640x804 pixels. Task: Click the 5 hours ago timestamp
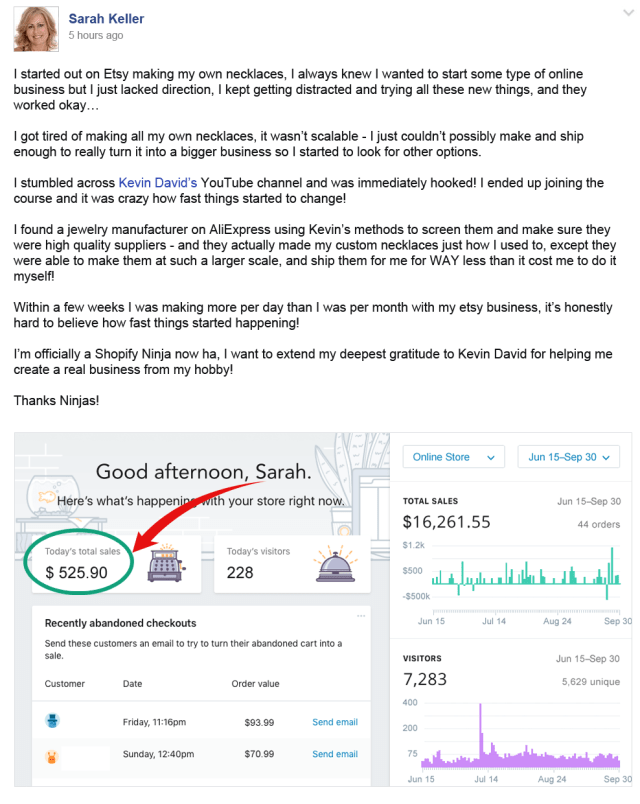(96, 35)
